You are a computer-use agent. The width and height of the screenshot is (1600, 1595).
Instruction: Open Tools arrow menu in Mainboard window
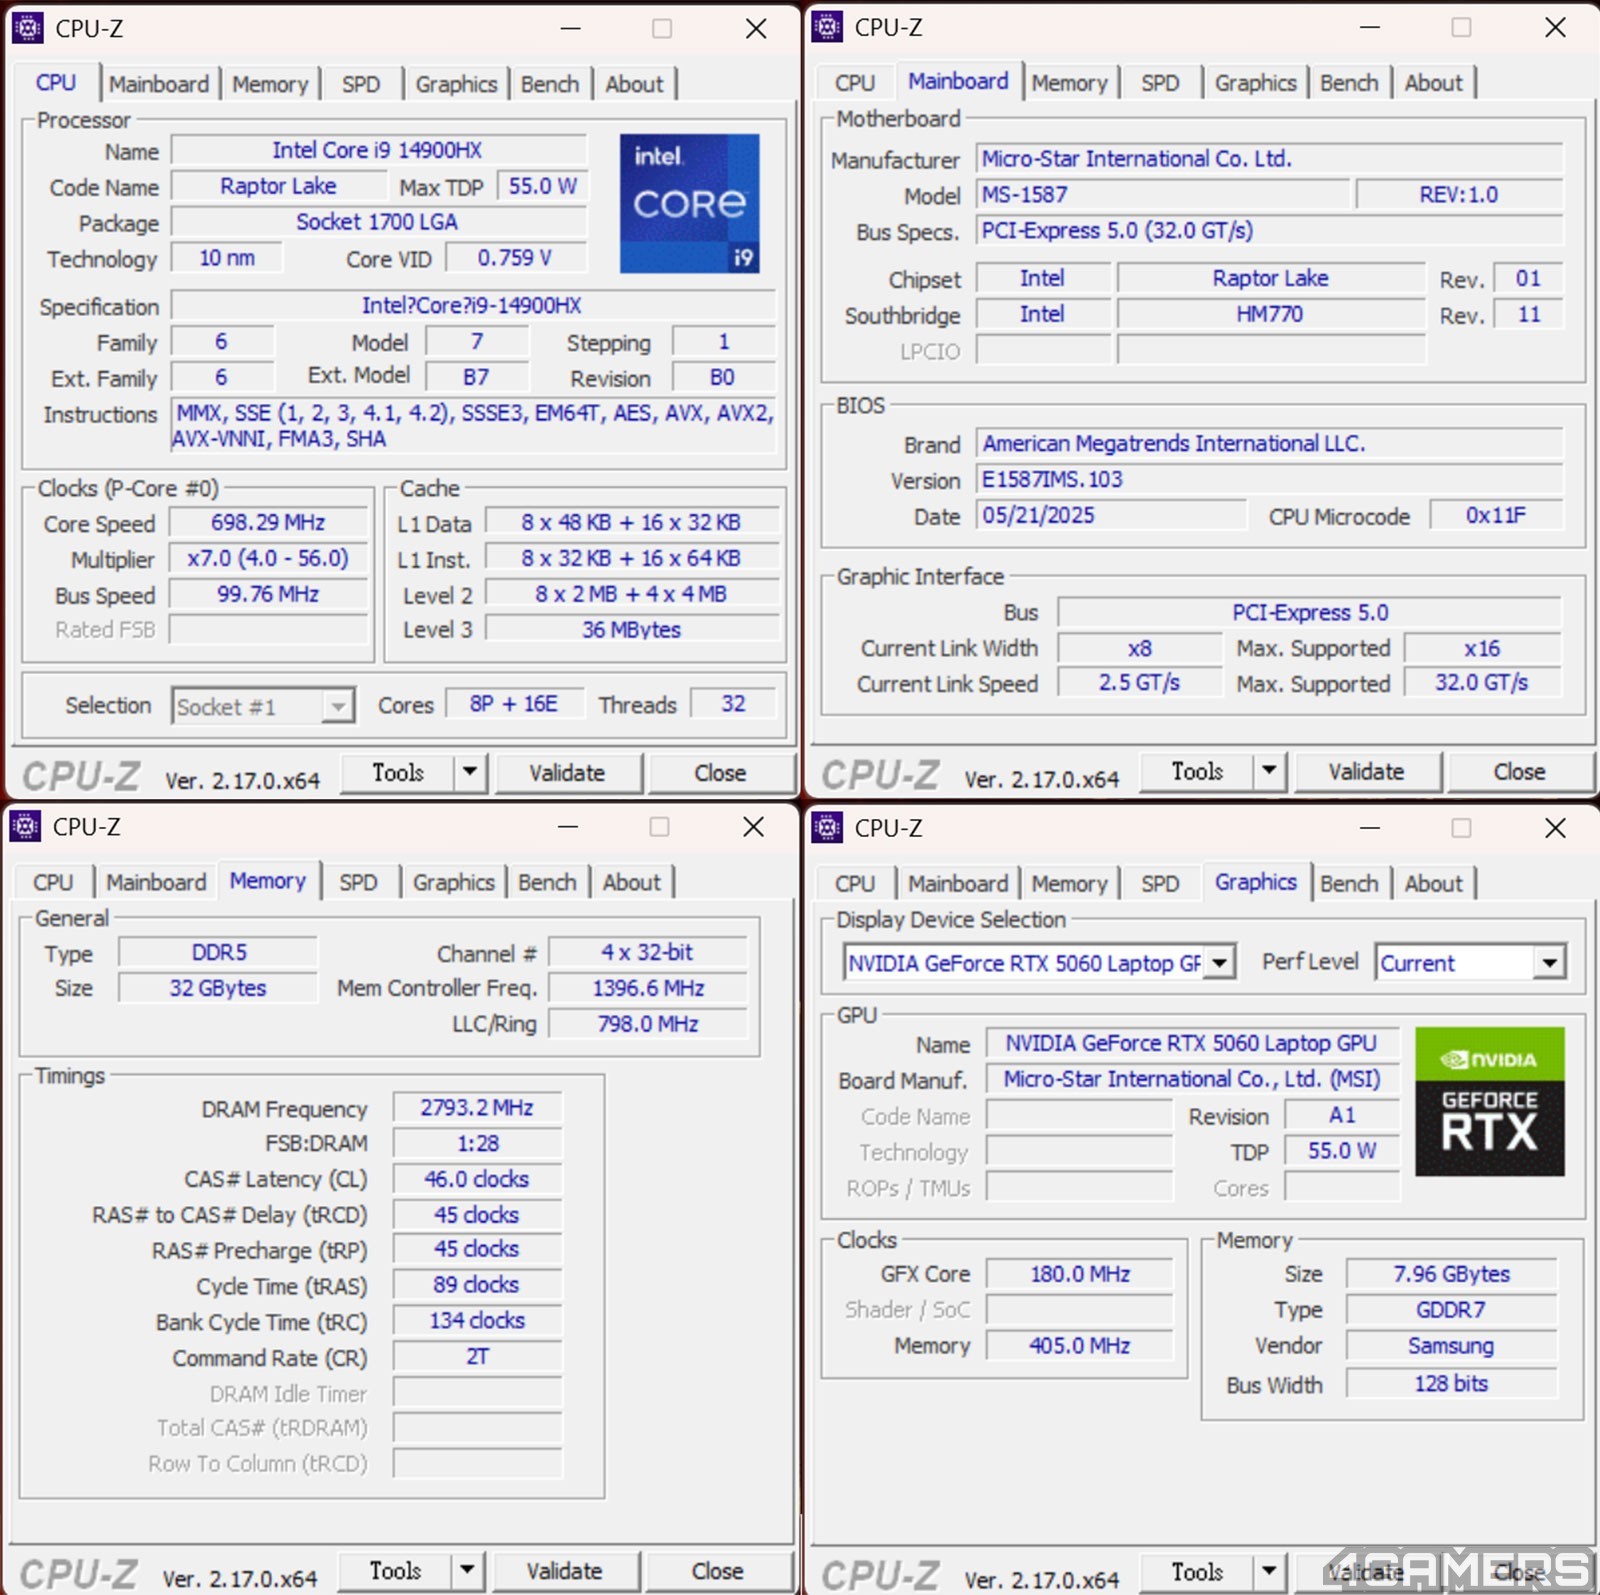[x=1268, y=771]
